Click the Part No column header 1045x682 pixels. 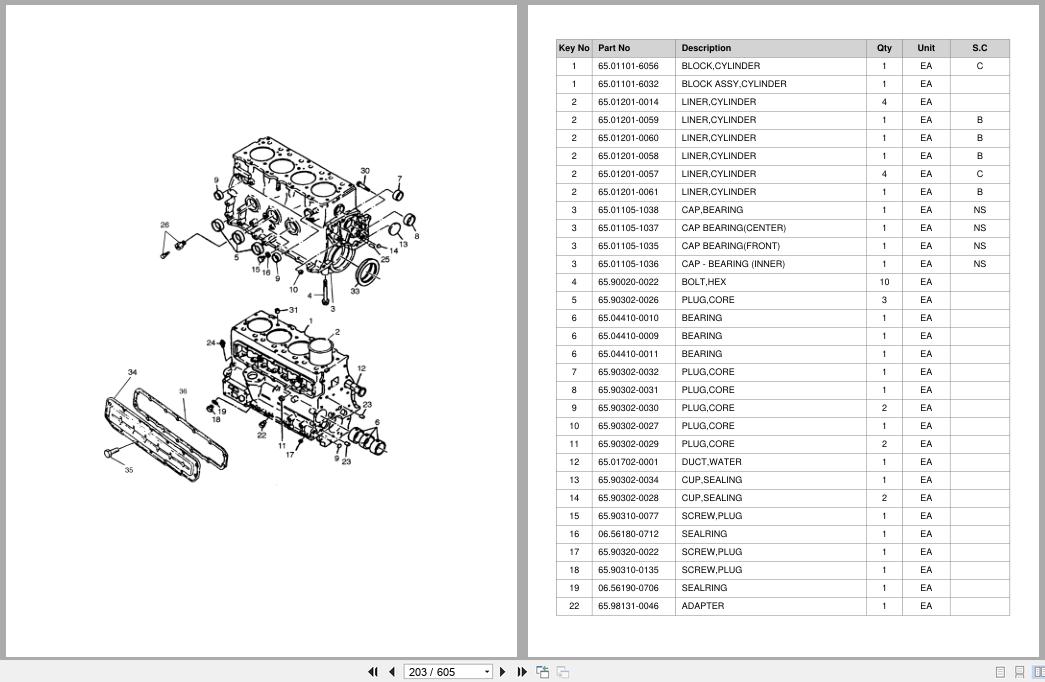[x=633, y=48]
